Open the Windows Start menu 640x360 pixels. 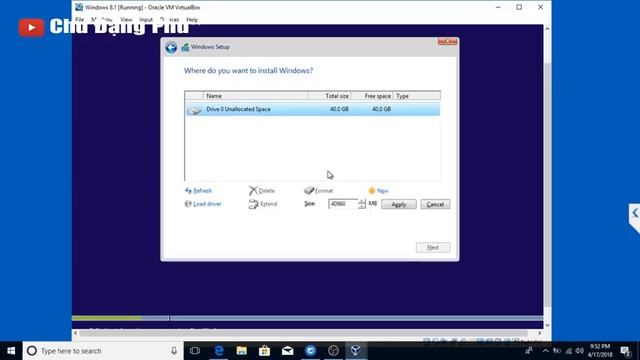[11, 351]
